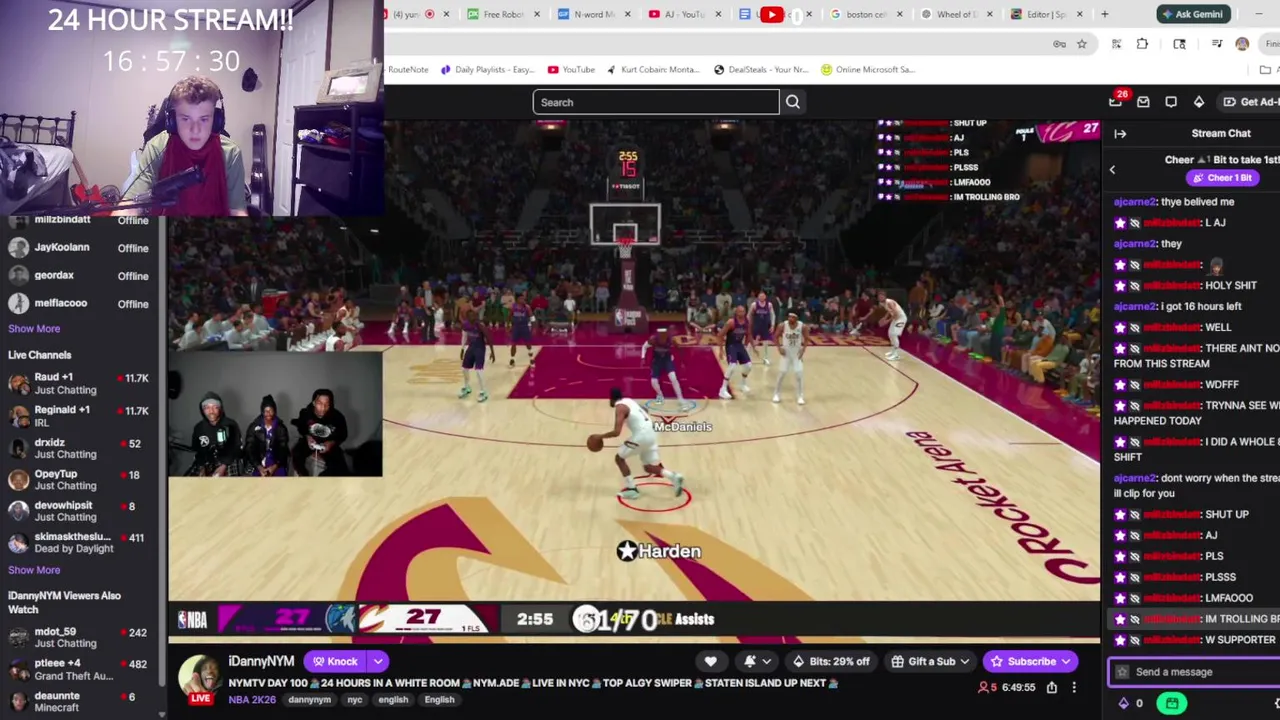Click the Bits diamond icon below chat
Screen dimensions: 1280x720
(1124, 703)
